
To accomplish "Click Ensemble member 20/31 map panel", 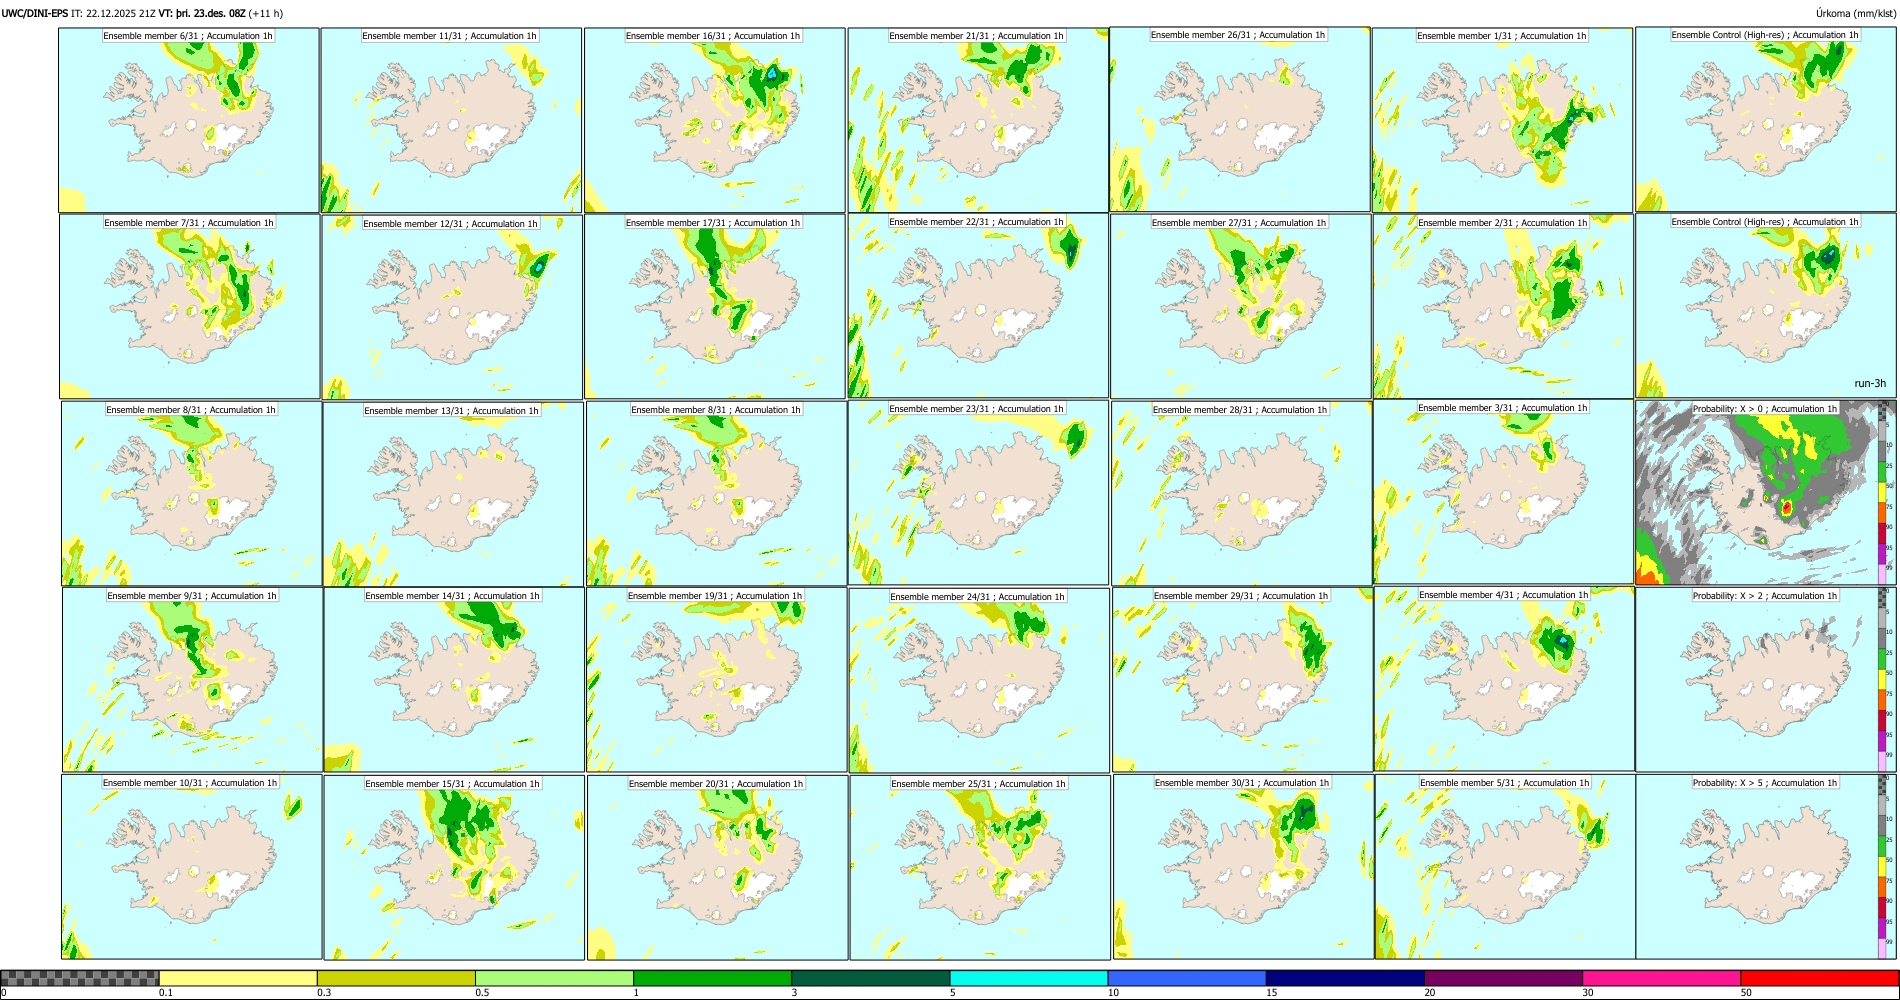I will point(717,868).
